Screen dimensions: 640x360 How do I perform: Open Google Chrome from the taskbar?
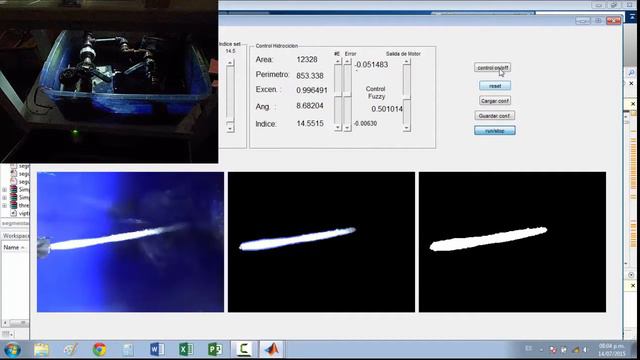click(x=99, y=350)
